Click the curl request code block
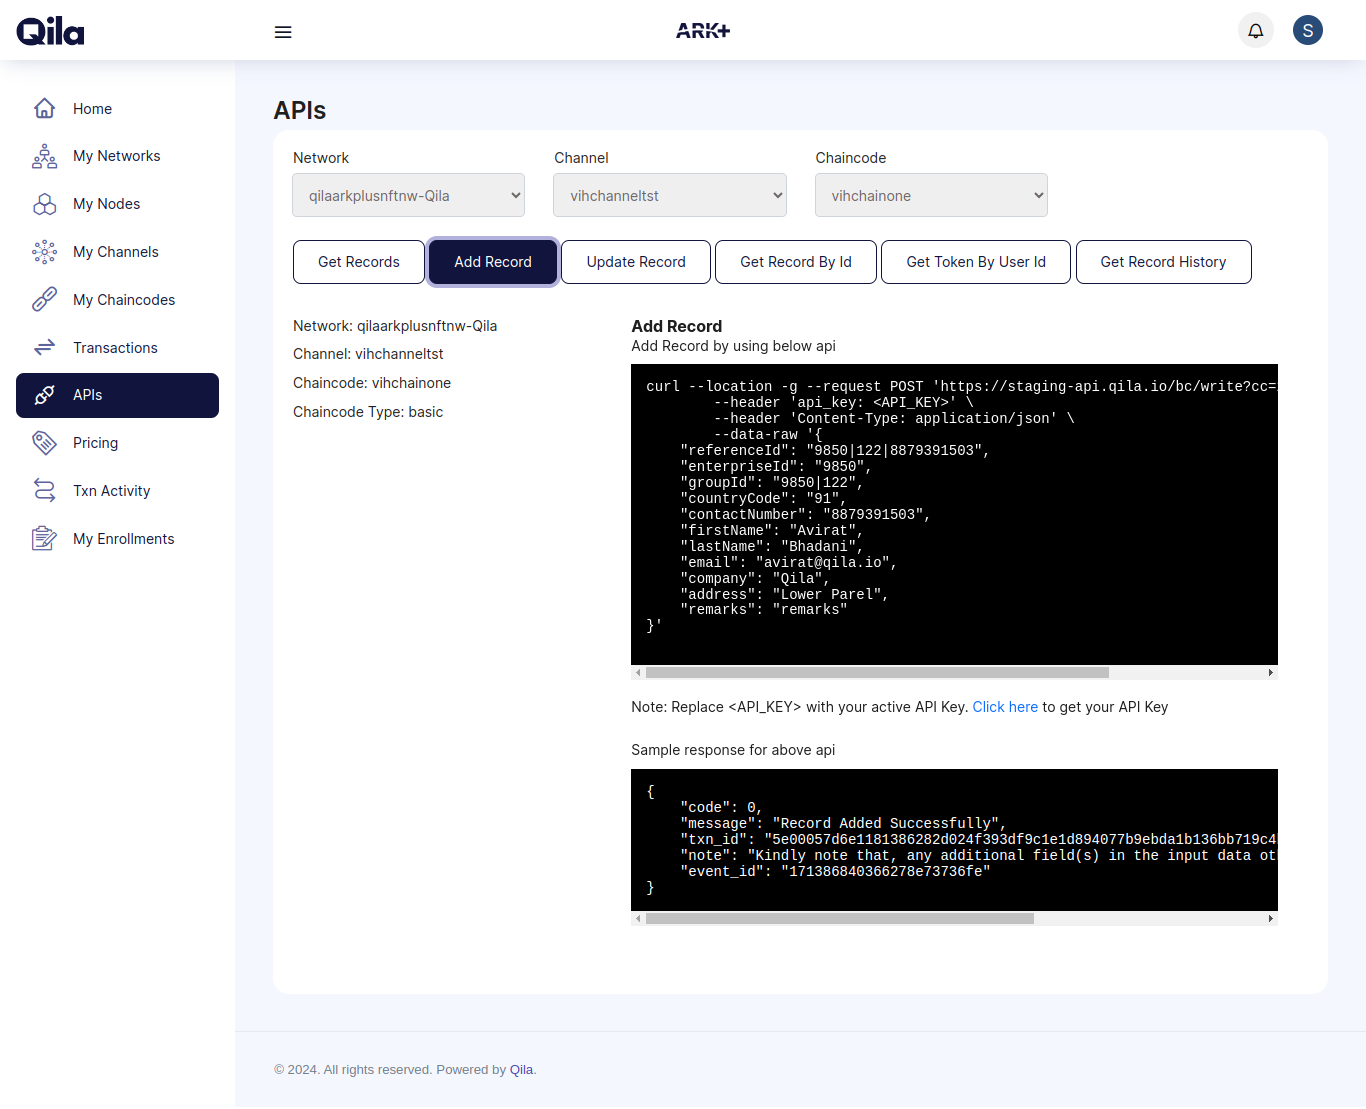Screen dimensions: 1366x1109 (954, 514)
